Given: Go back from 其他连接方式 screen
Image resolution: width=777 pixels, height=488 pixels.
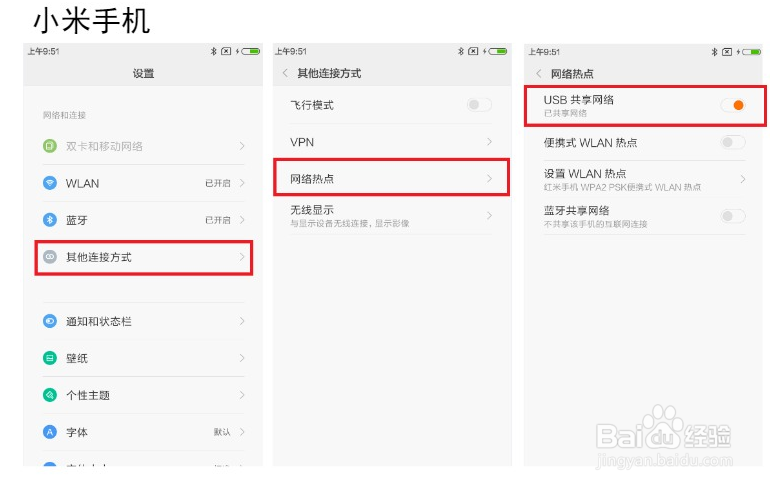Looking at the screenshot, I should pyautogui.click(x=285, y=73).
